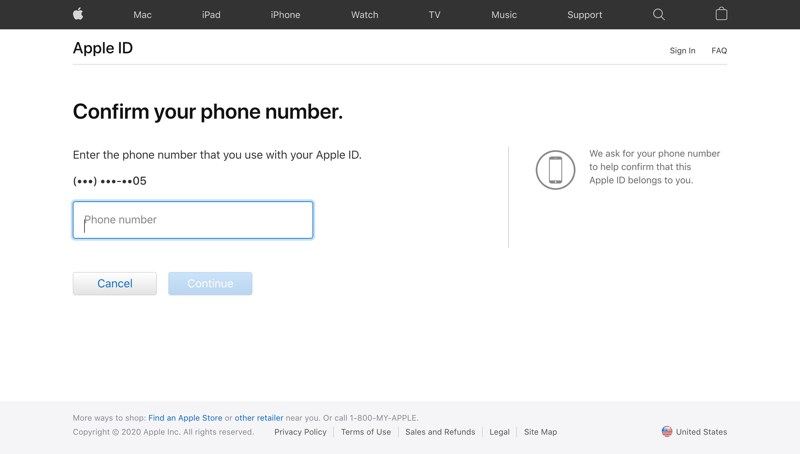Click the Apple logo in the navigation bar
The image size is (800, 454).
point(78,14)
